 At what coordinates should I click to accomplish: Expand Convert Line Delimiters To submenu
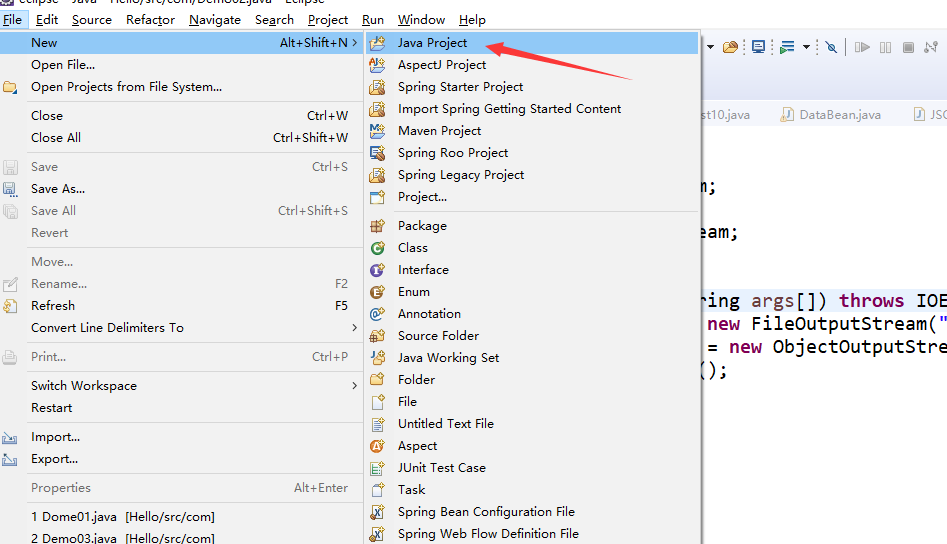click(x=355, y=328)
